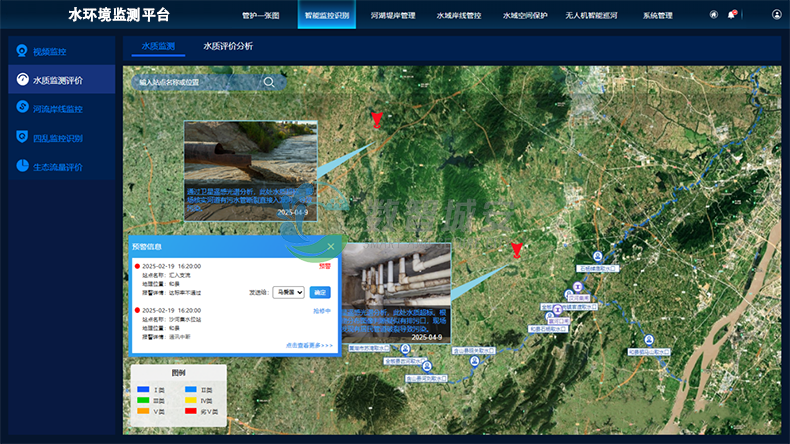
Task: Click the search magnifier icon in map search
Action: [268, 82]
